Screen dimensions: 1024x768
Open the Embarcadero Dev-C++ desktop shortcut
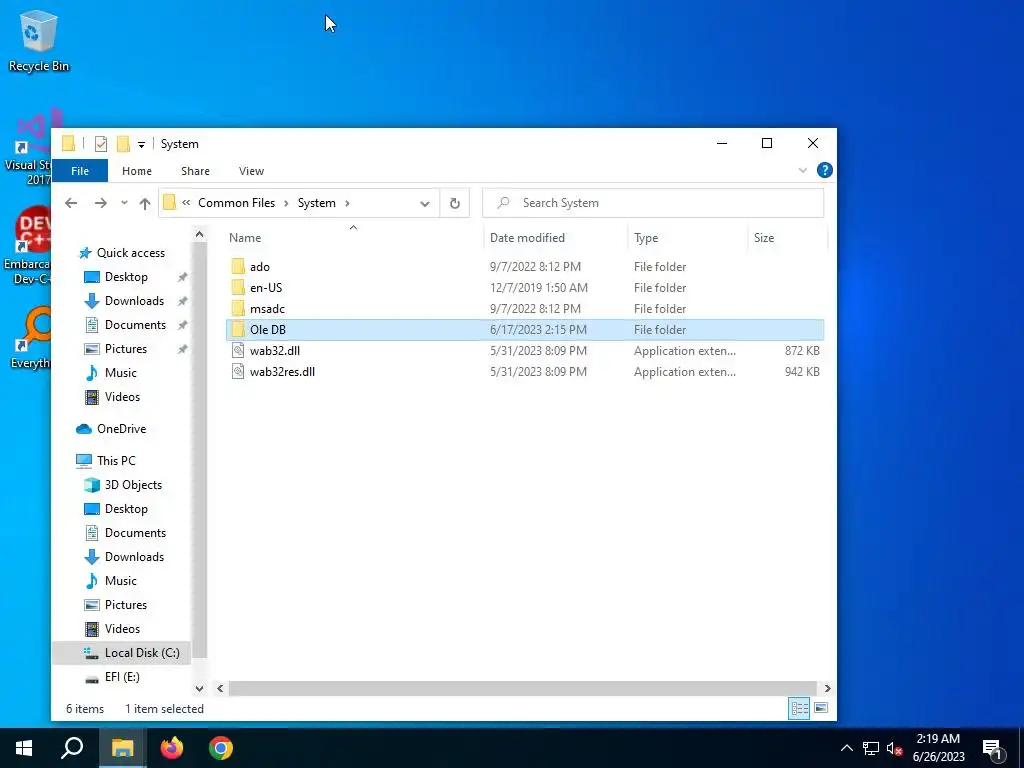(x=26, y=246)
